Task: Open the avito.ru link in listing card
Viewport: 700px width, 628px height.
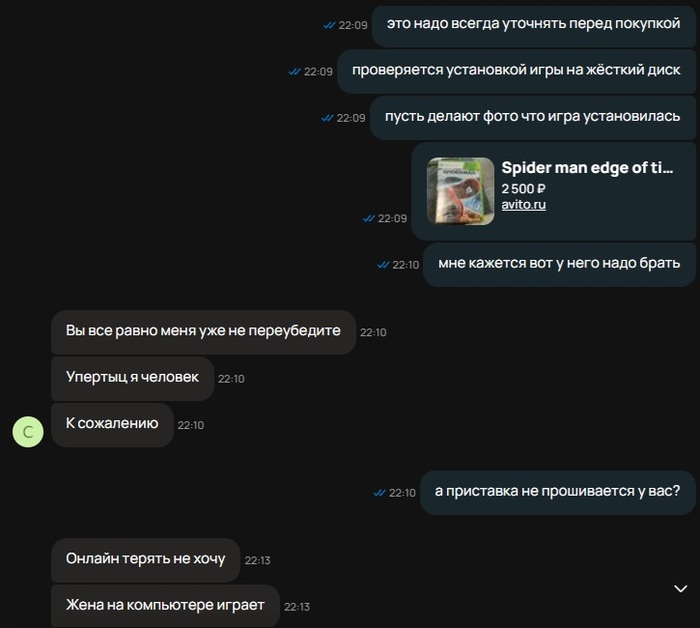Action: [x=523, y=204]
